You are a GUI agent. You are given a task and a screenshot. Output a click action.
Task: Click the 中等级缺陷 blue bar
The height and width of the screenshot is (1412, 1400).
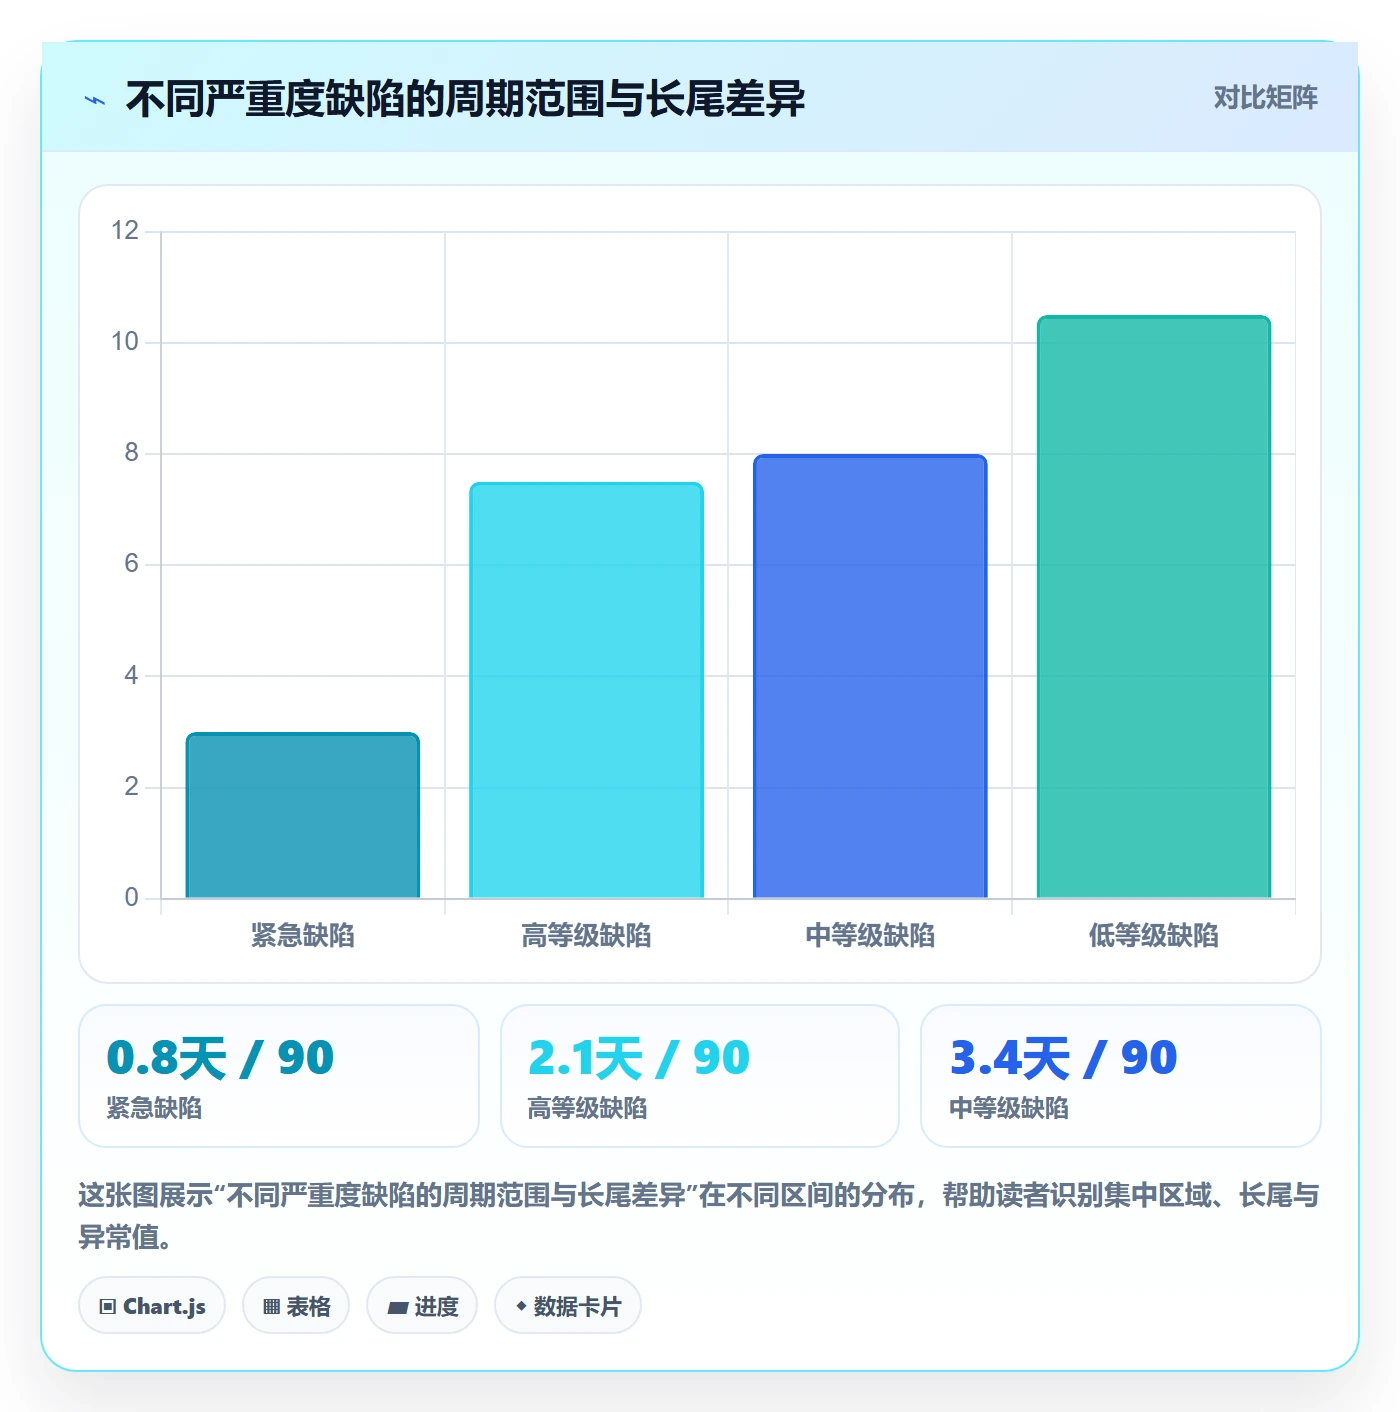point(870,676)
